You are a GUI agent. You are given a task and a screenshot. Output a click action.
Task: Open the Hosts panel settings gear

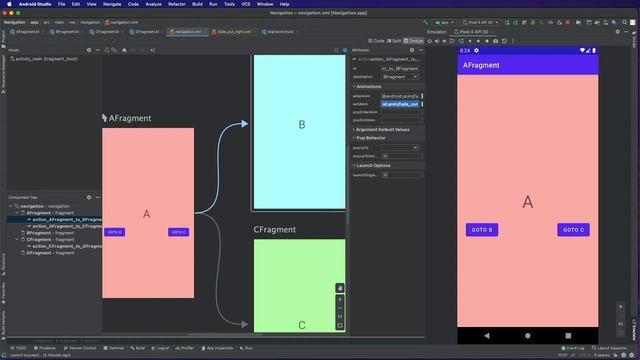point(89,50)
